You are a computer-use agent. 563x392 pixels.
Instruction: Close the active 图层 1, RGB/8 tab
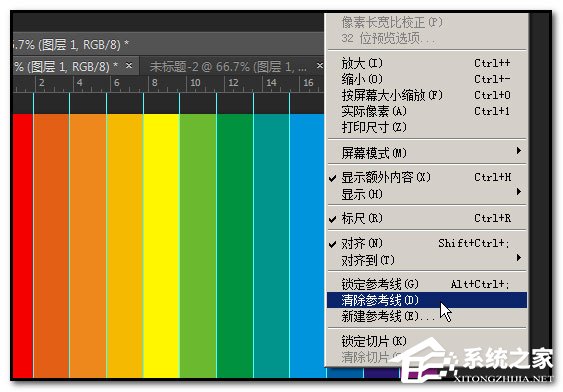pyautogui.click(x=129, y=66)
